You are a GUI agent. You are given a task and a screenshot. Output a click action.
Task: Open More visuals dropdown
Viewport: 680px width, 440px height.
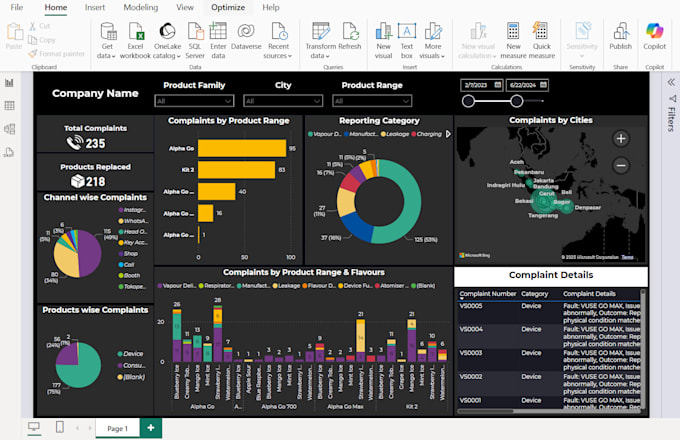pyautogui.click(x=432, y=41)
